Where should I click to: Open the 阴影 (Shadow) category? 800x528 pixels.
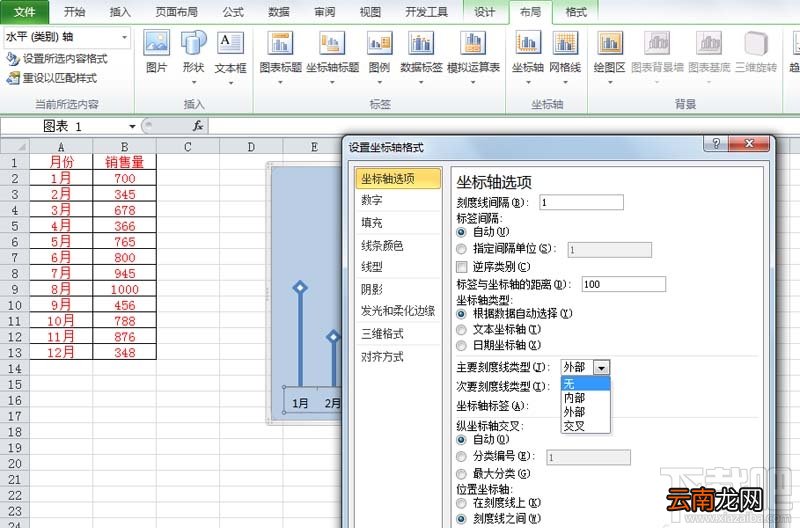coord(398,289)
